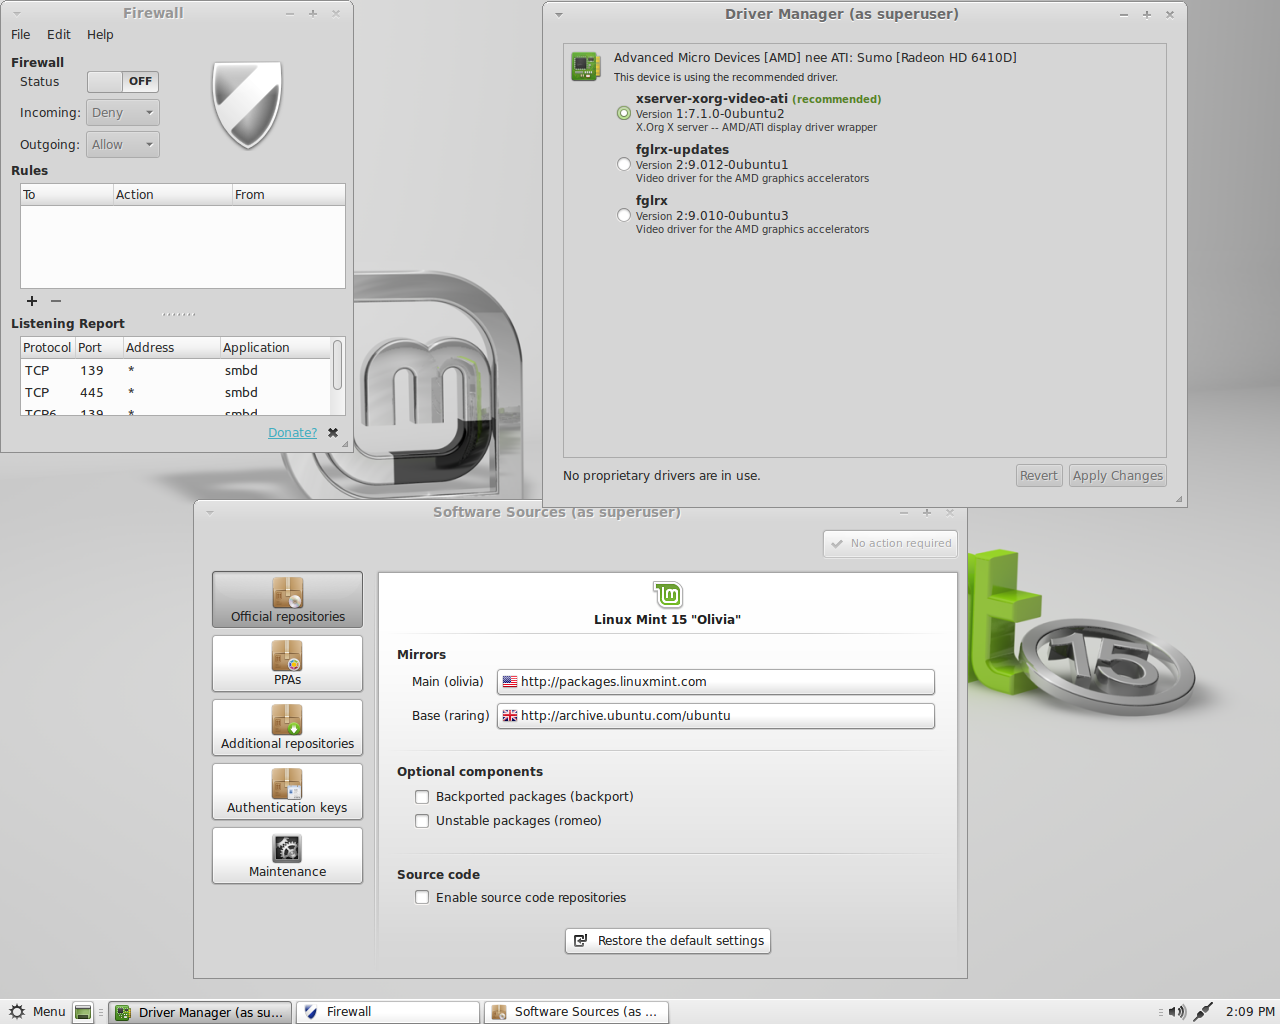Check Enable source code repositories
The height and width of the screenshot is (1024, 1280).
click(422, 898)
